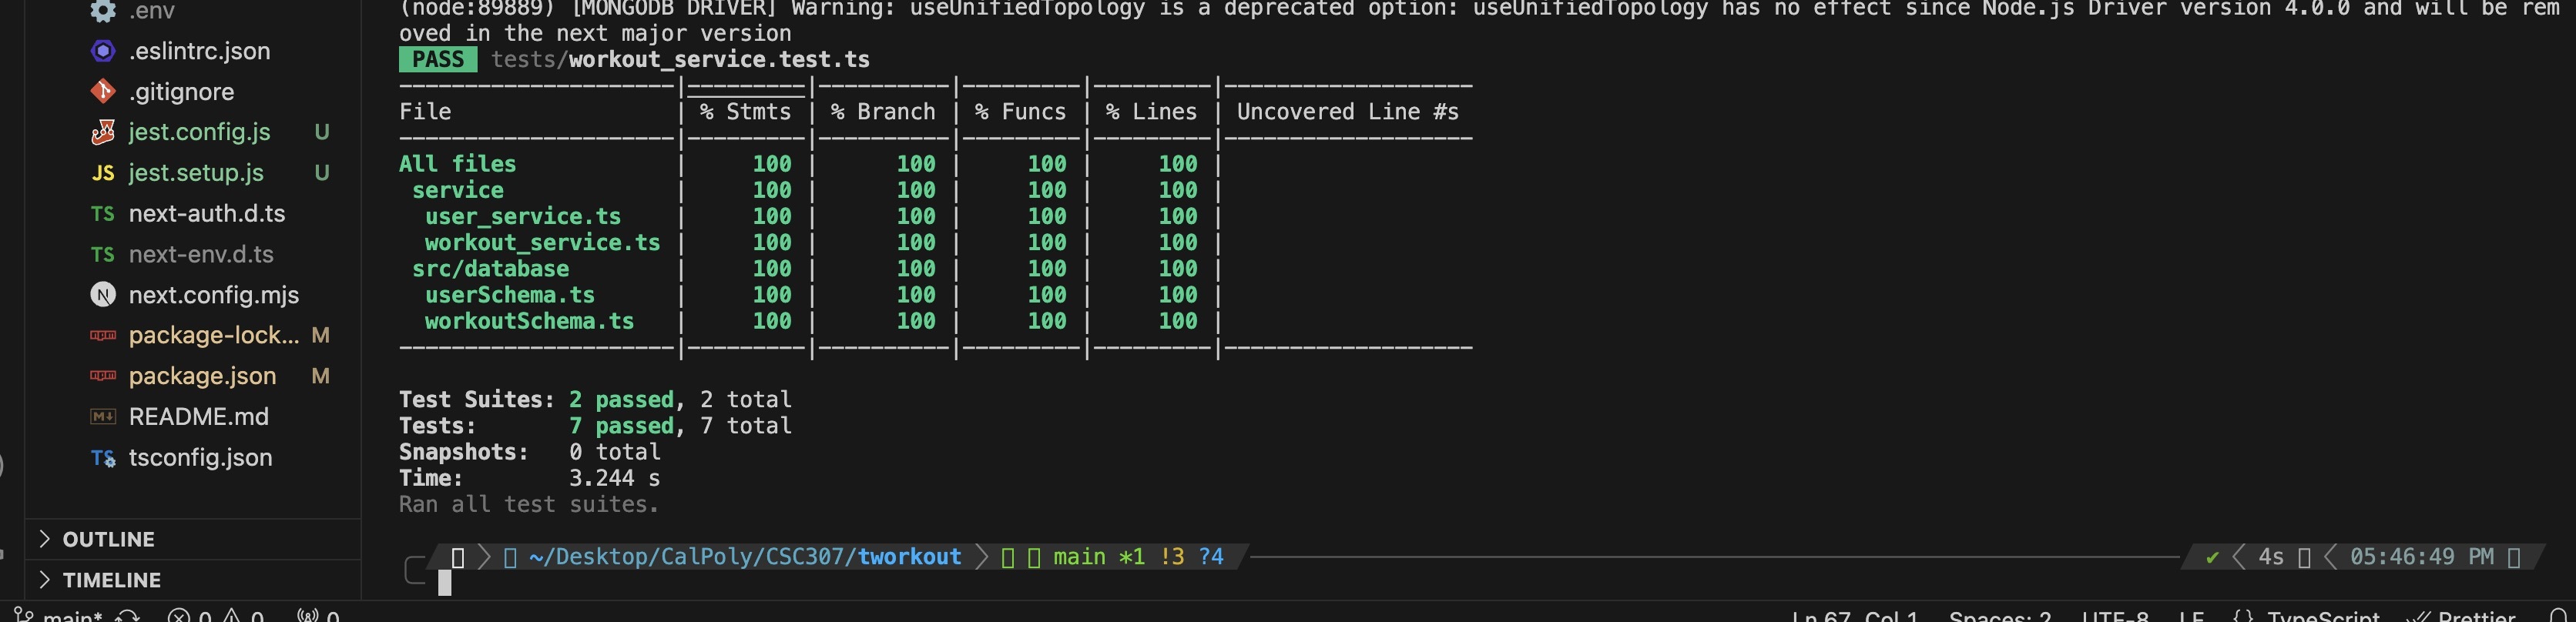Click the 05:46:49 PM prompt timestamp
The height and width of the screenshot is (622, 2576).
coord(2421,557)
